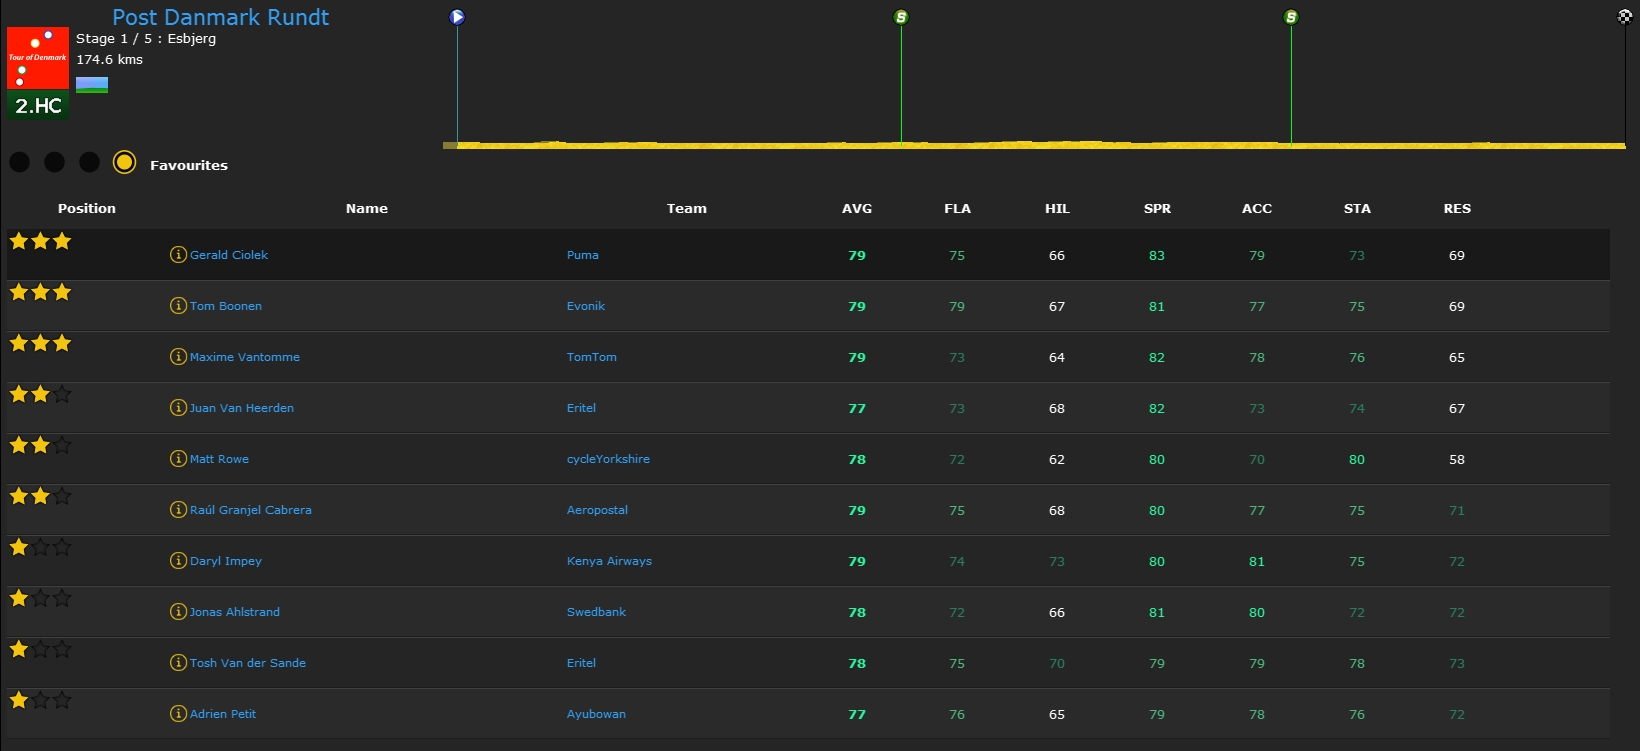Click Daryl Impey's ACC value 81

tap(1257, 561)
